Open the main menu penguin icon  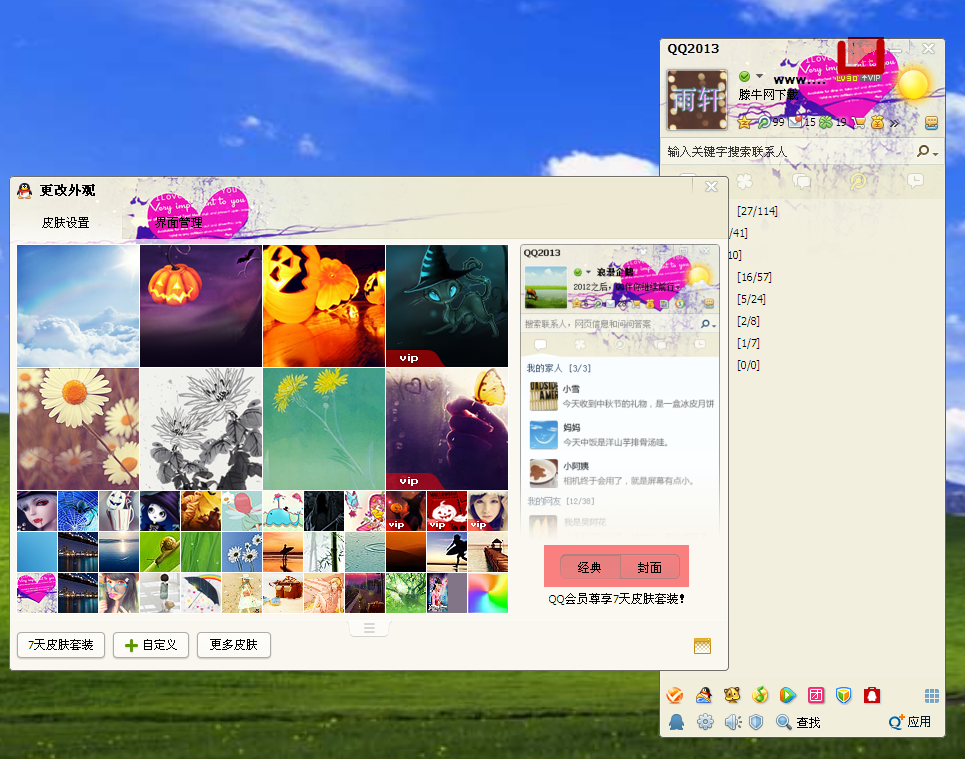click(676, 721)
